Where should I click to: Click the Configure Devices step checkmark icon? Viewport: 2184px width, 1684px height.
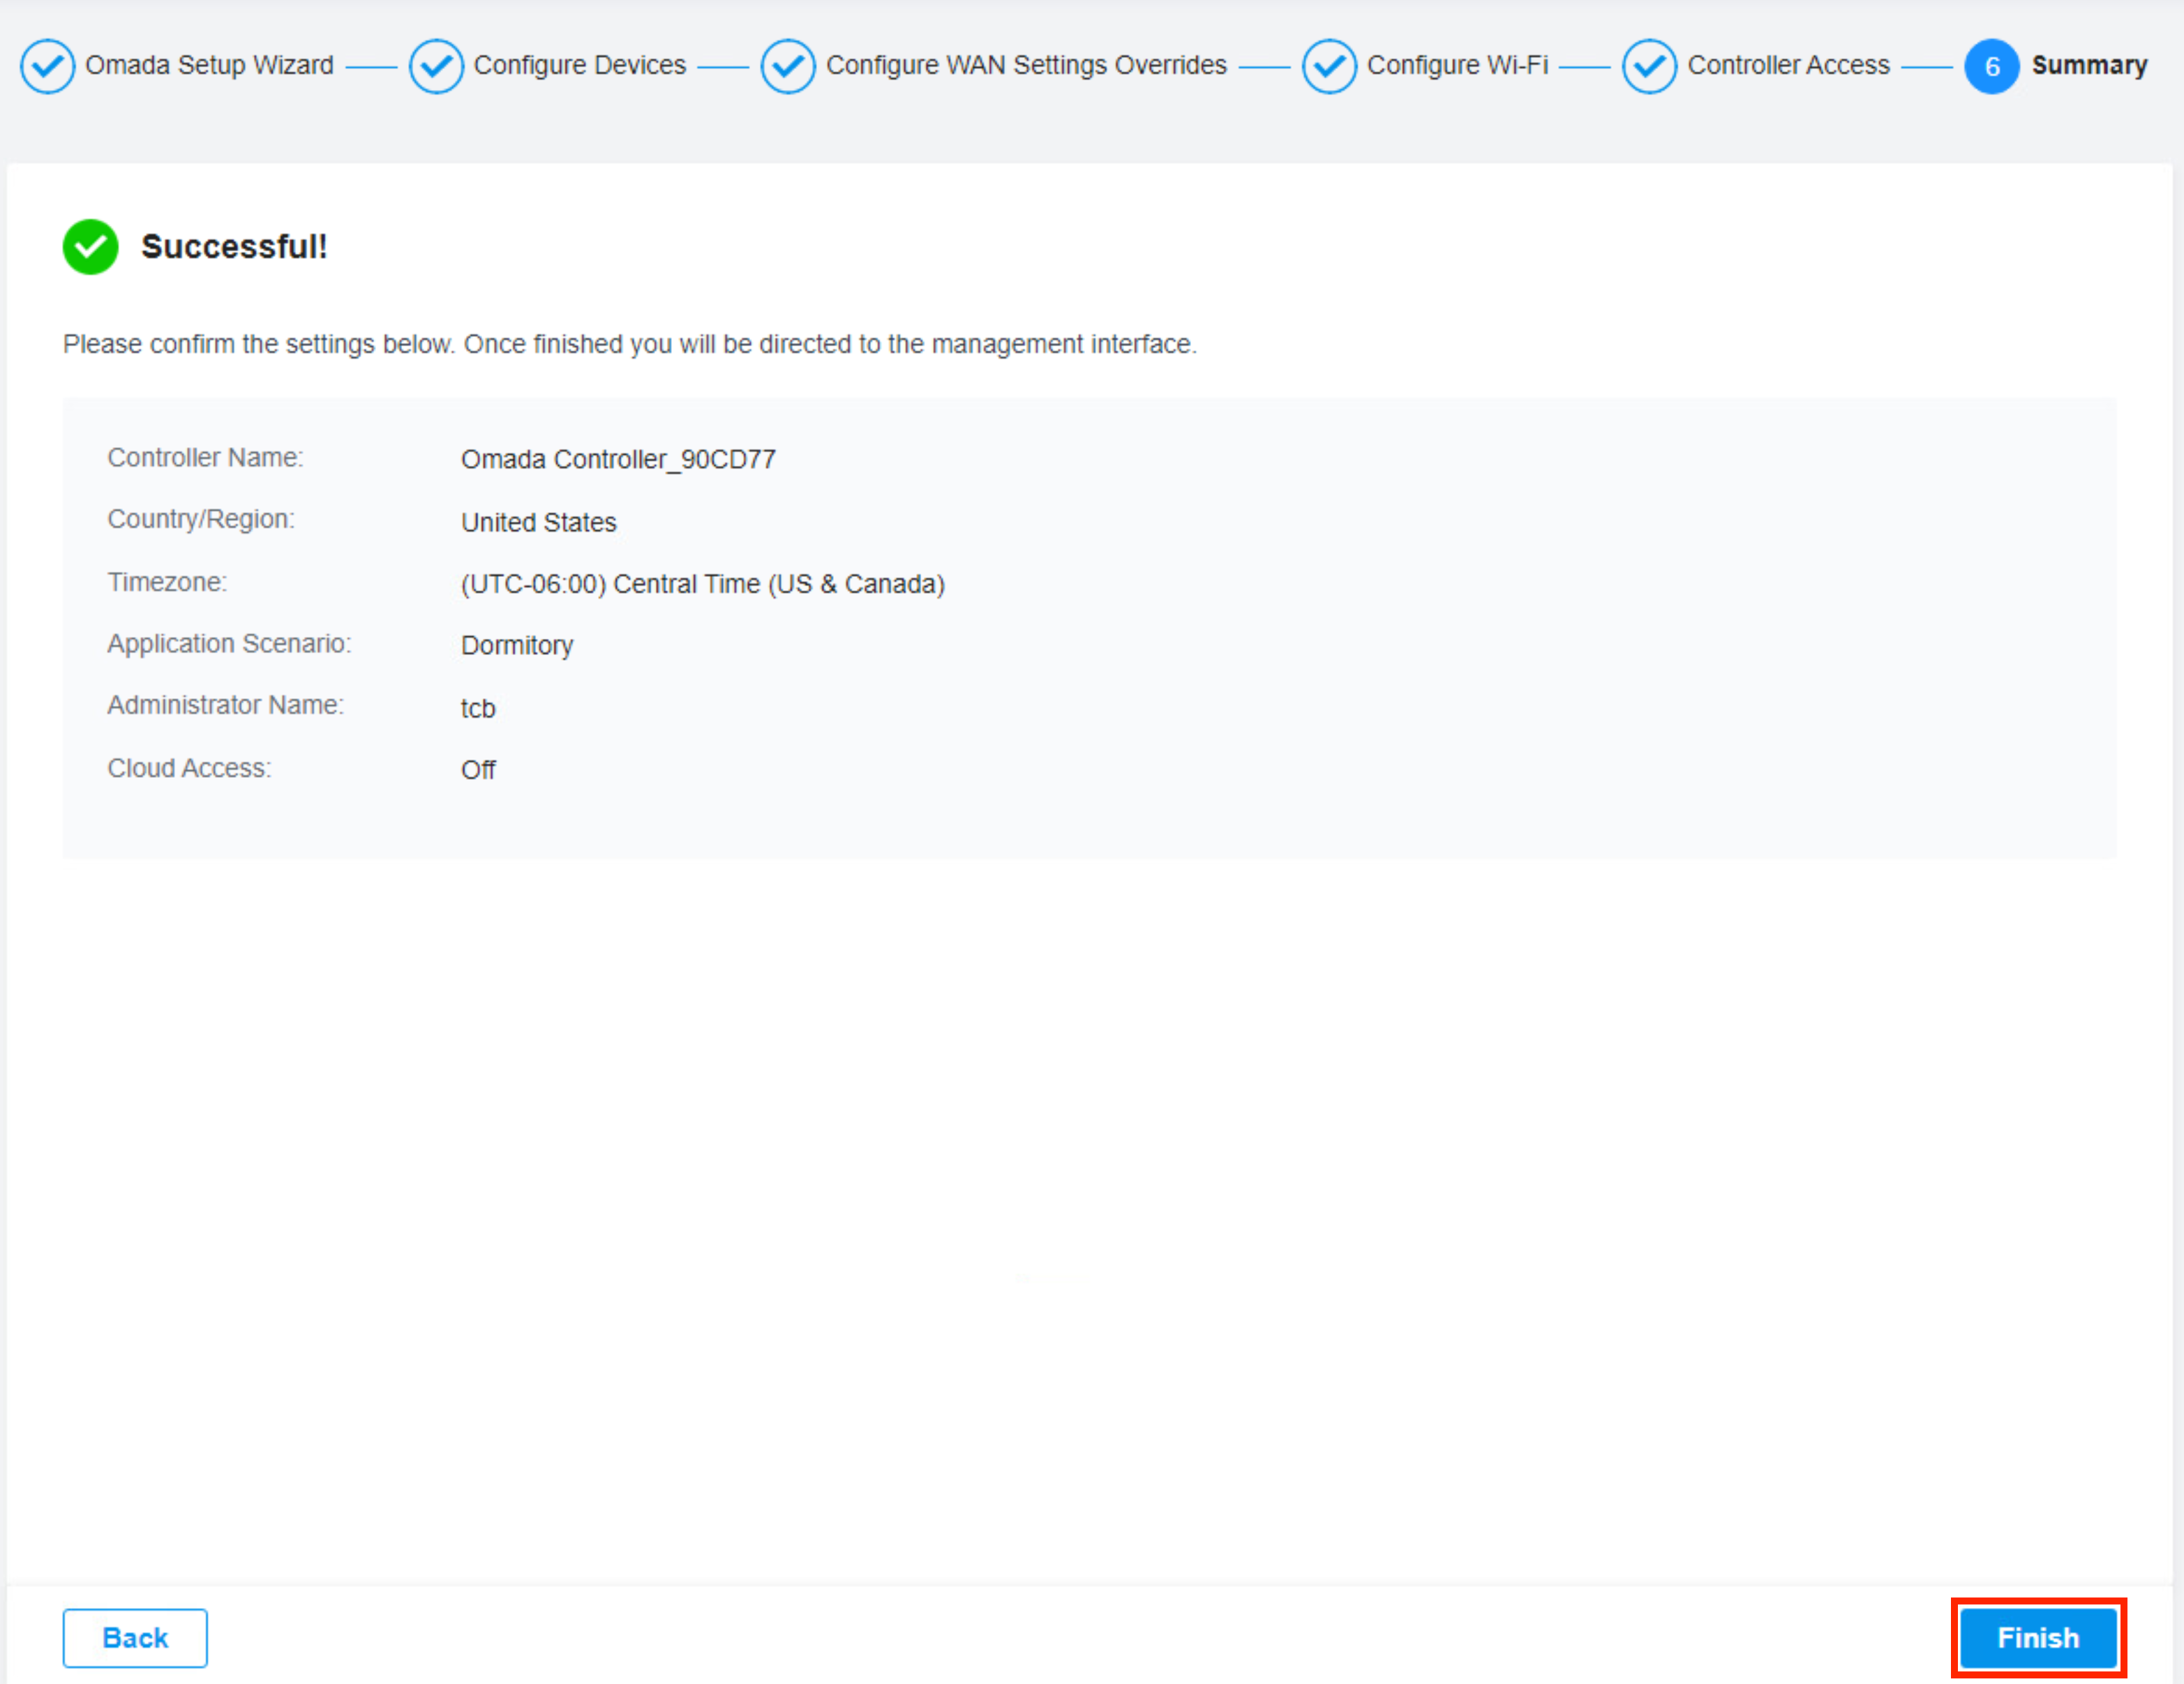[436, 66]
